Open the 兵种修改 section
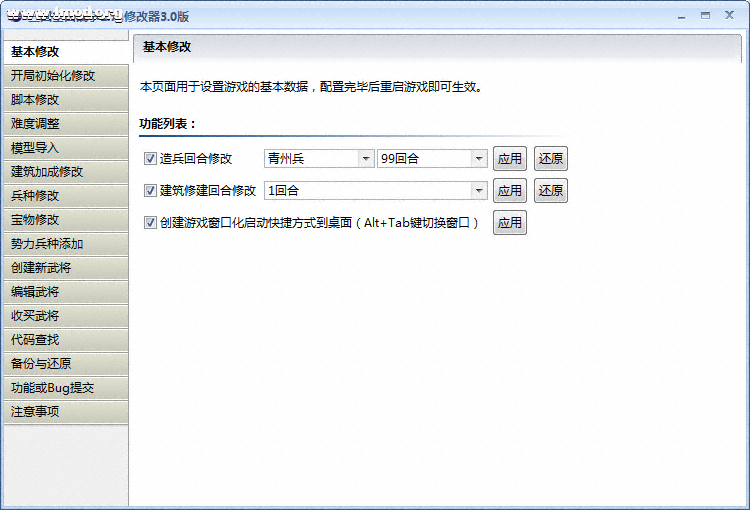This screenshot has width=750, height=510. tap(65, 196)
